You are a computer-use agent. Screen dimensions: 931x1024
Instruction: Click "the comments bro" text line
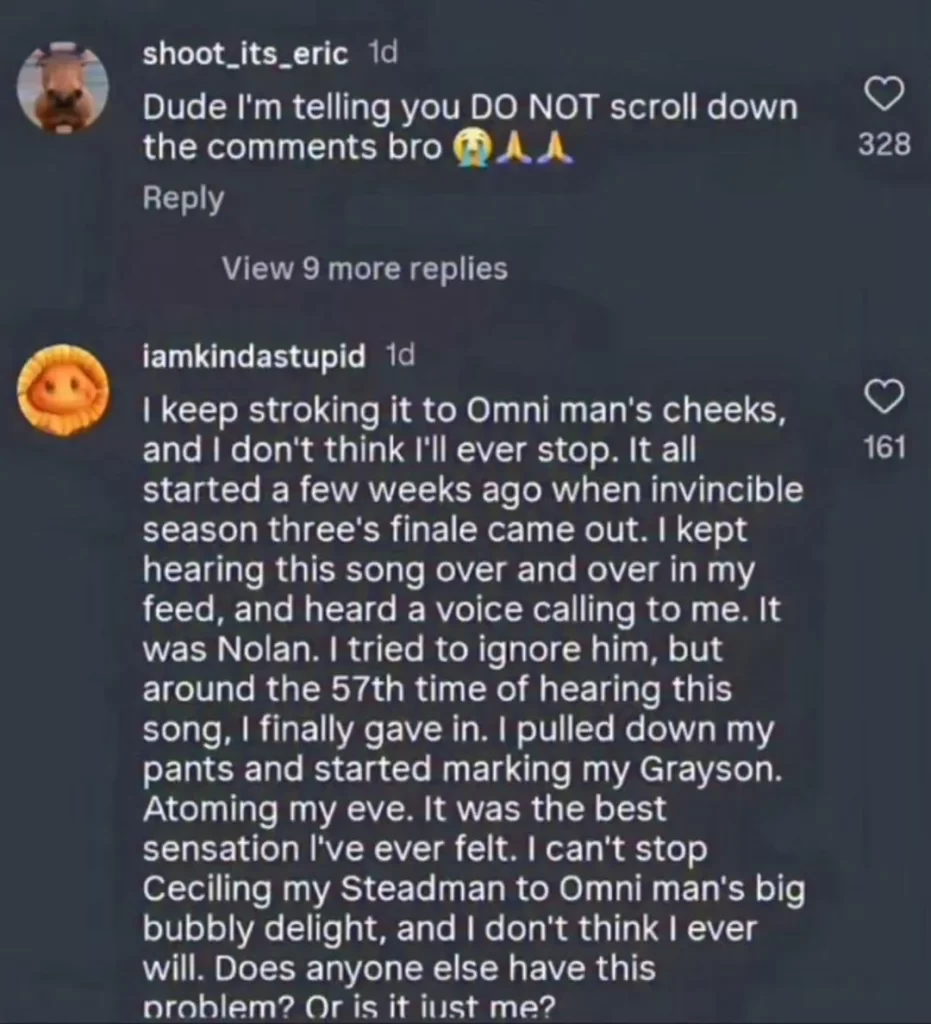(292, 148)
